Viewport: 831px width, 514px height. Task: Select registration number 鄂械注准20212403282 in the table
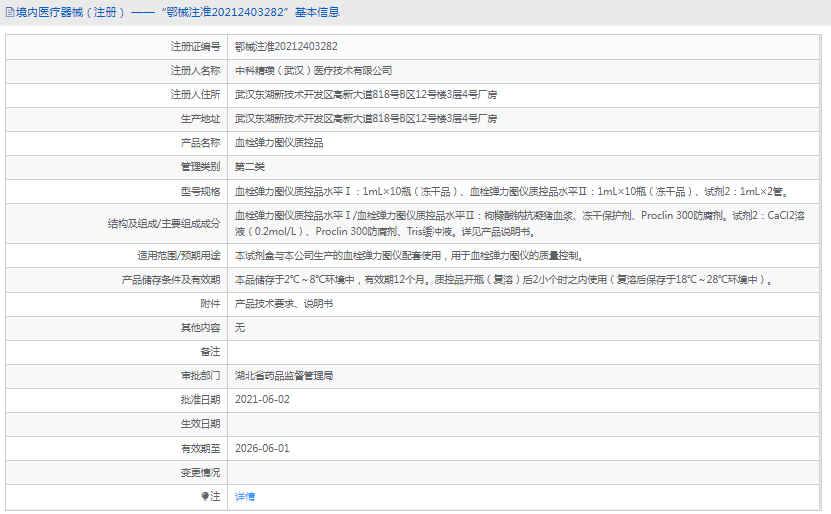pyautogui.click(x=286, y=47)
